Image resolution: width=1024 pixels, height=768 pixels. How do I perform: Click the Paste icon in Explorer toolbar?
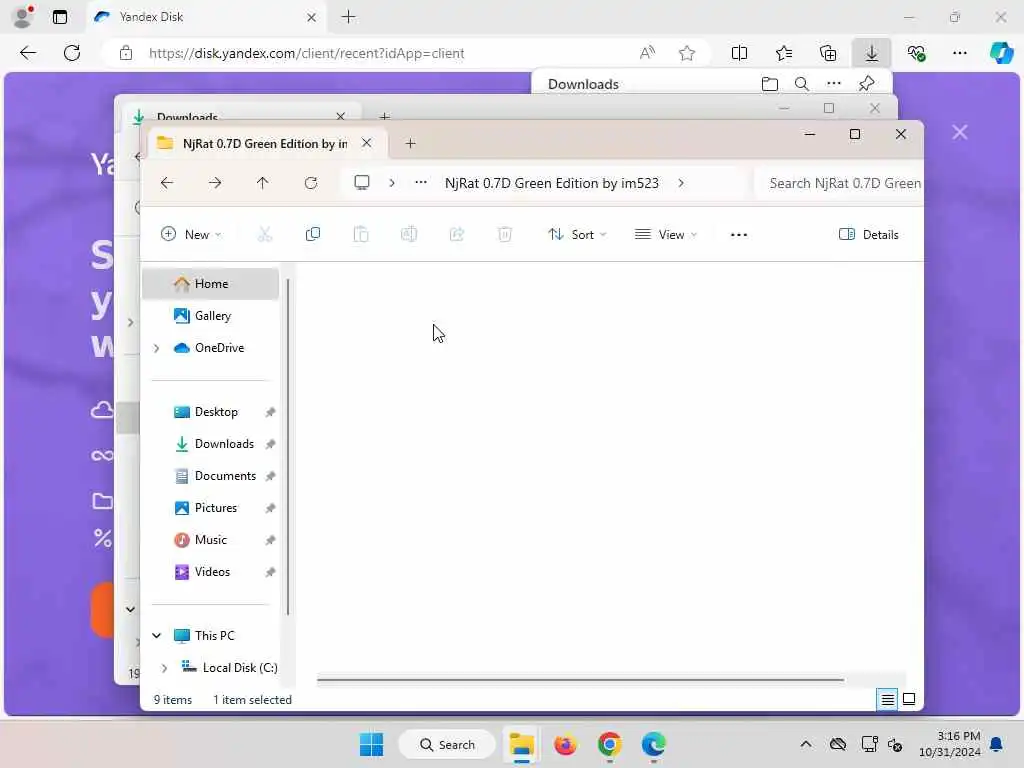point(360,234)
